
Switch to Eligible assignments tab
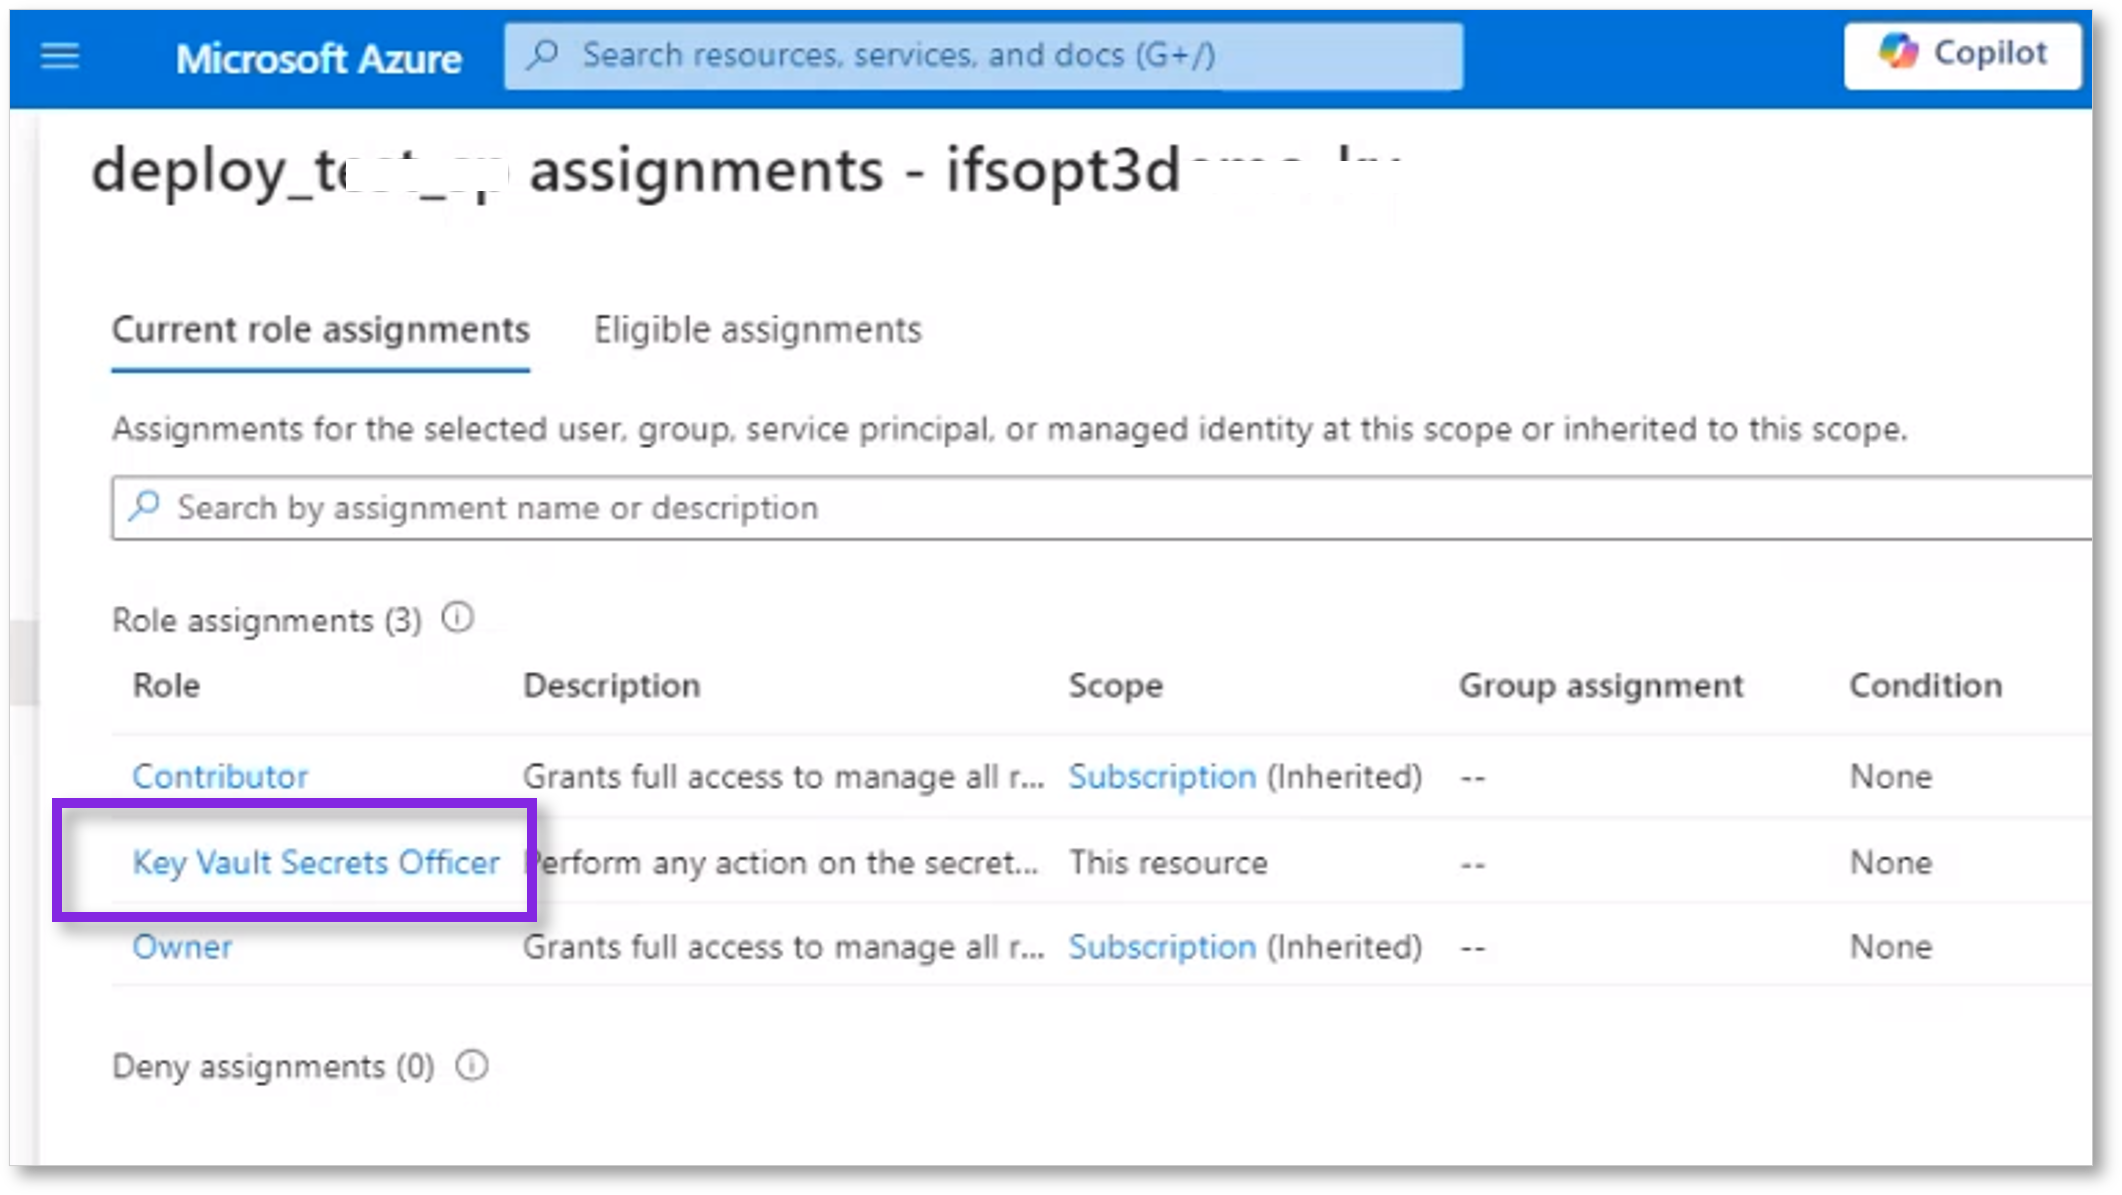(x=758, y=330)
